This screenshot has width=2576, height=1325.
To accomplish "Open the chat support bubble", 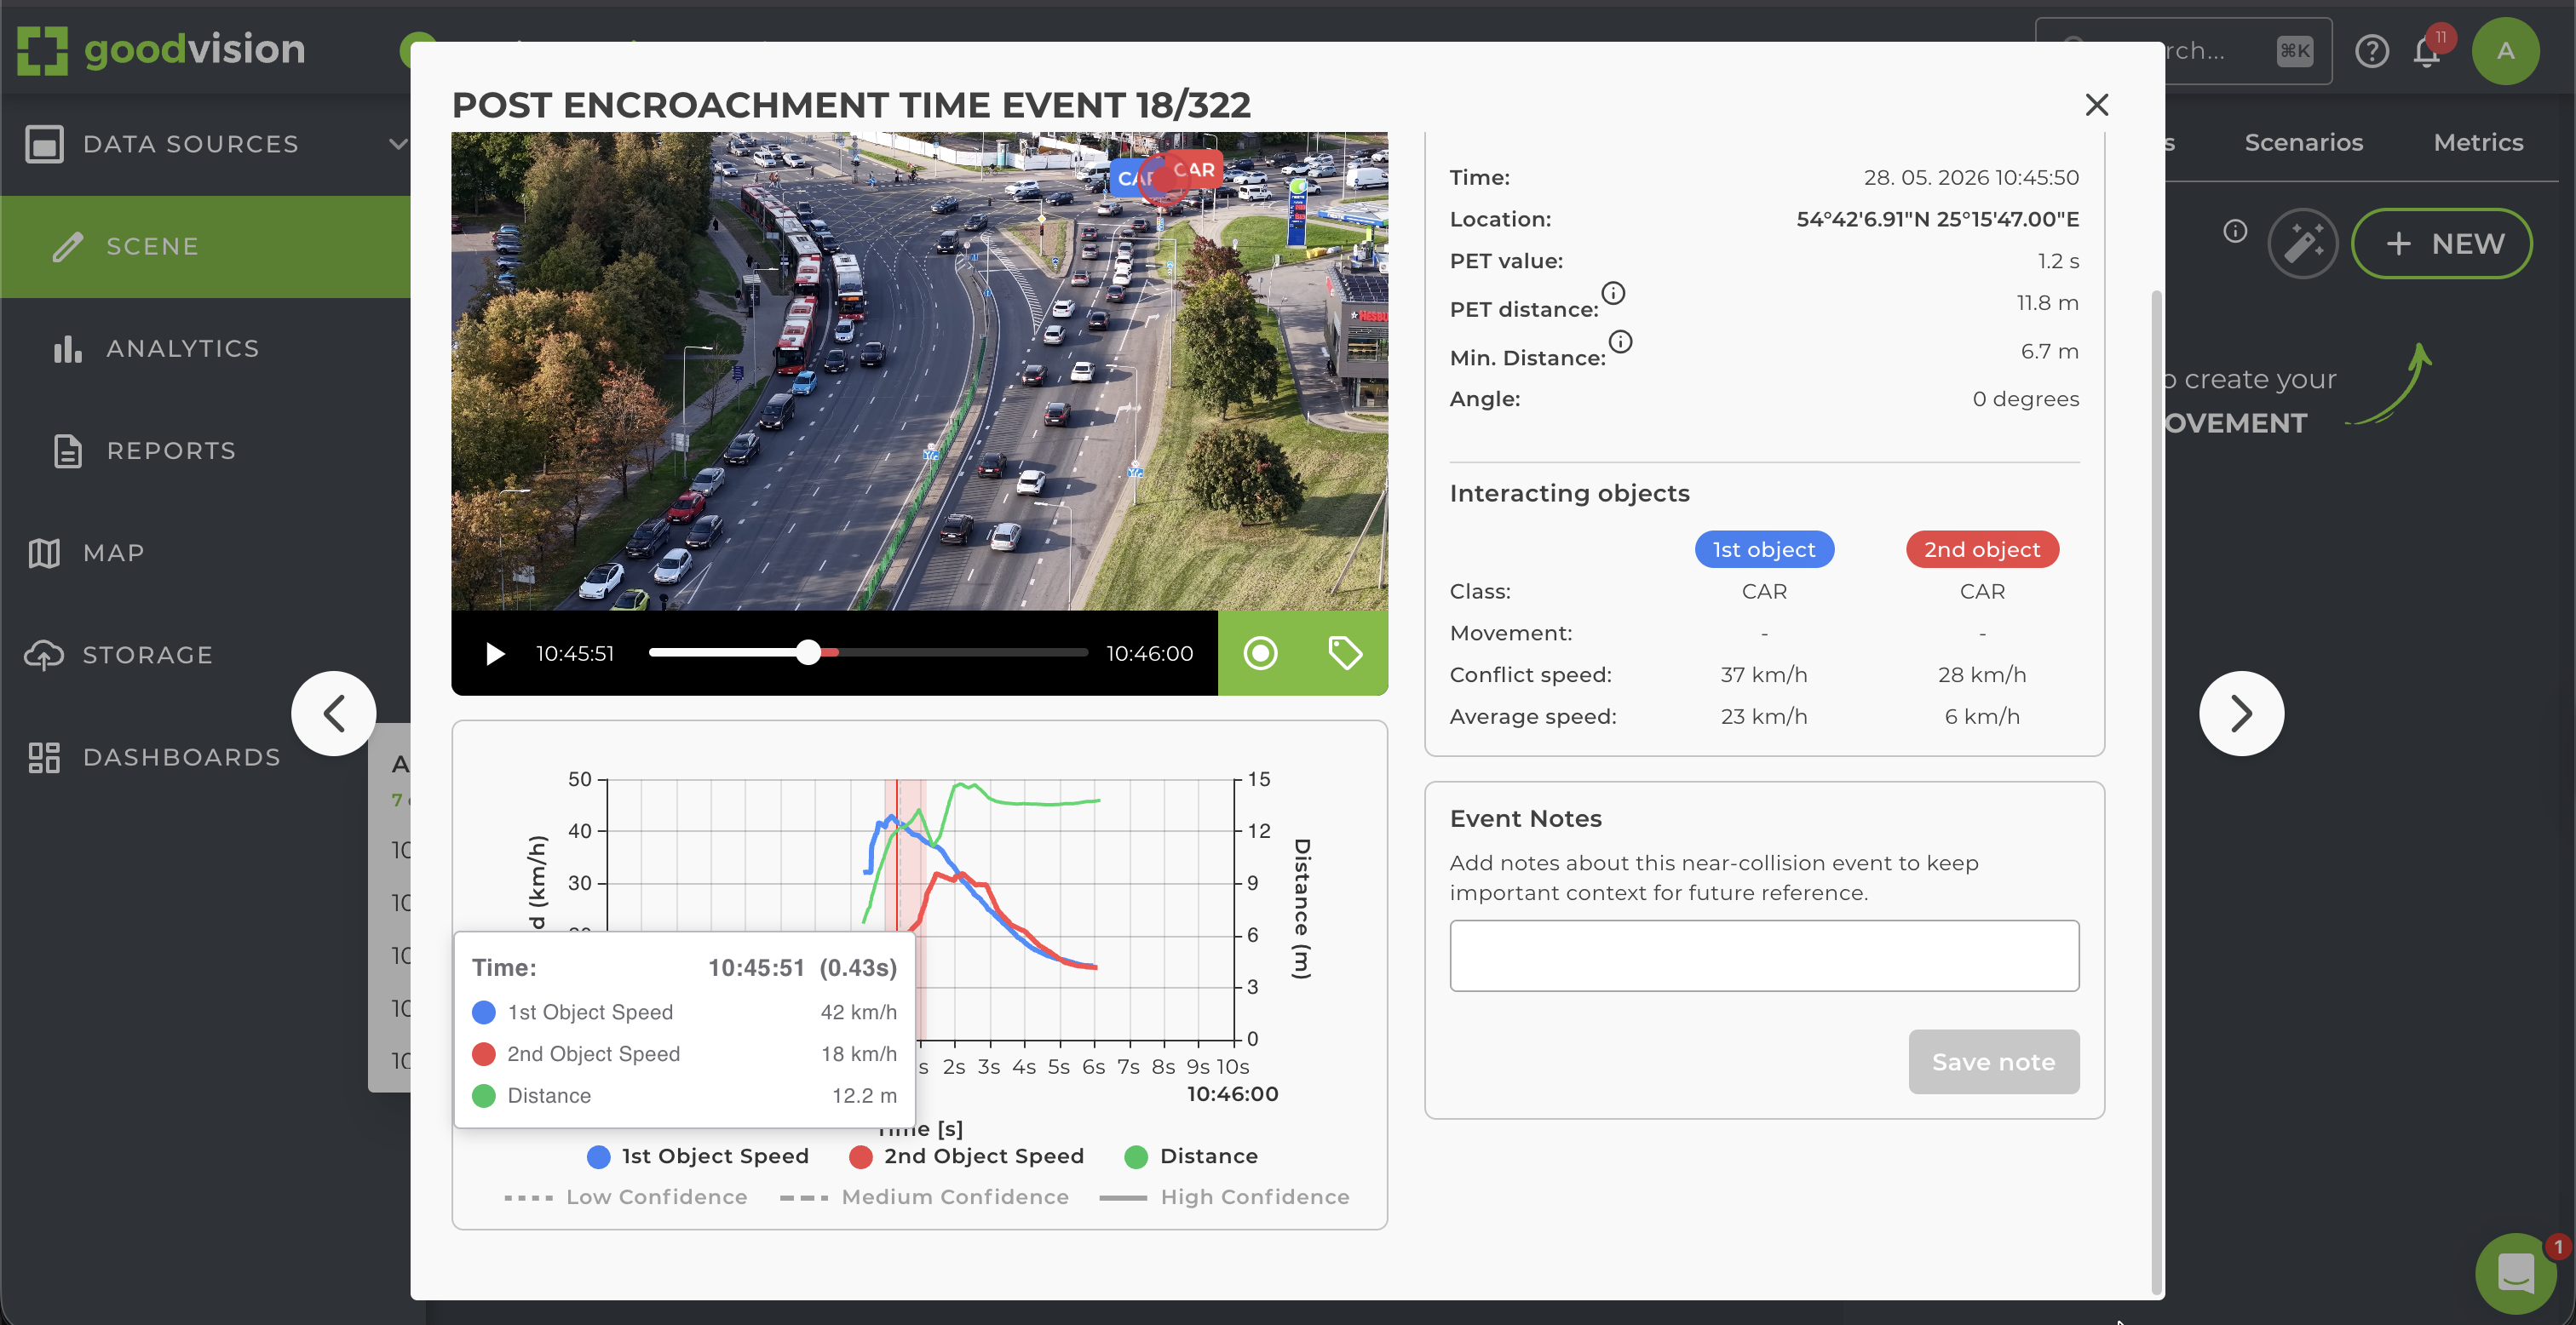I will pyautogui.click(x=2515, y=1273).
